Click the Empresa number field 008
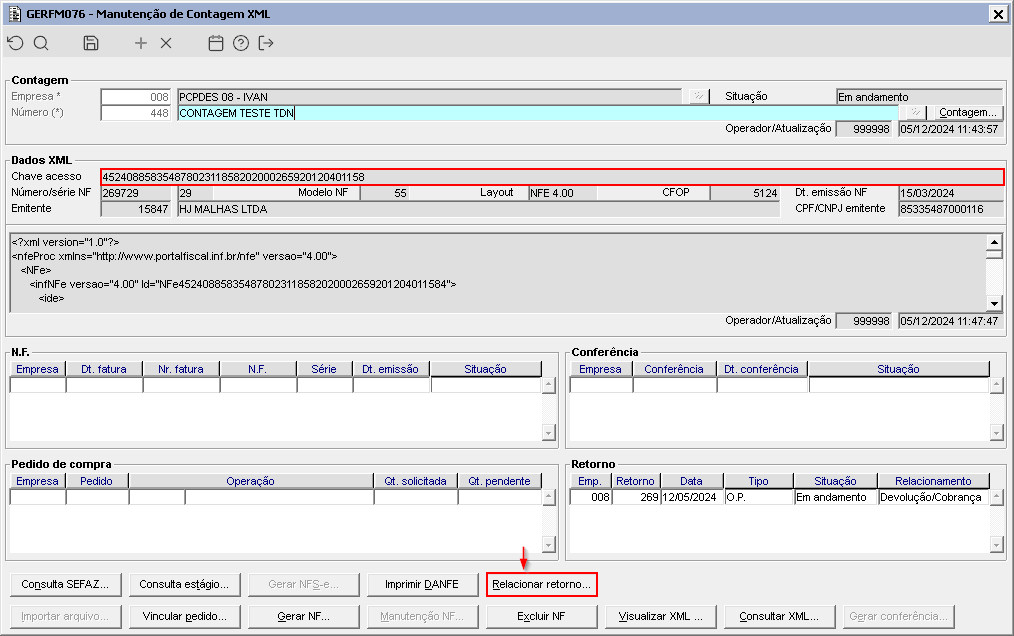1014x636 pixels. pos(136,97)
